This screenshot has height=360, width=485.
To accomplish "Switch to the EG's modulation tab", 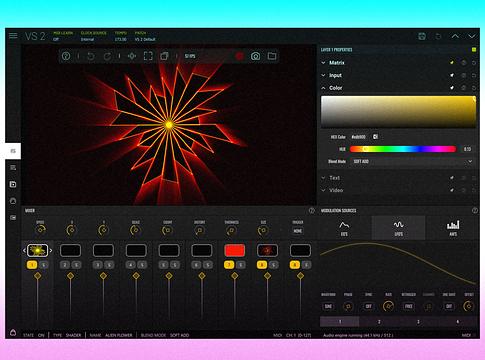I will click(344, 228).
